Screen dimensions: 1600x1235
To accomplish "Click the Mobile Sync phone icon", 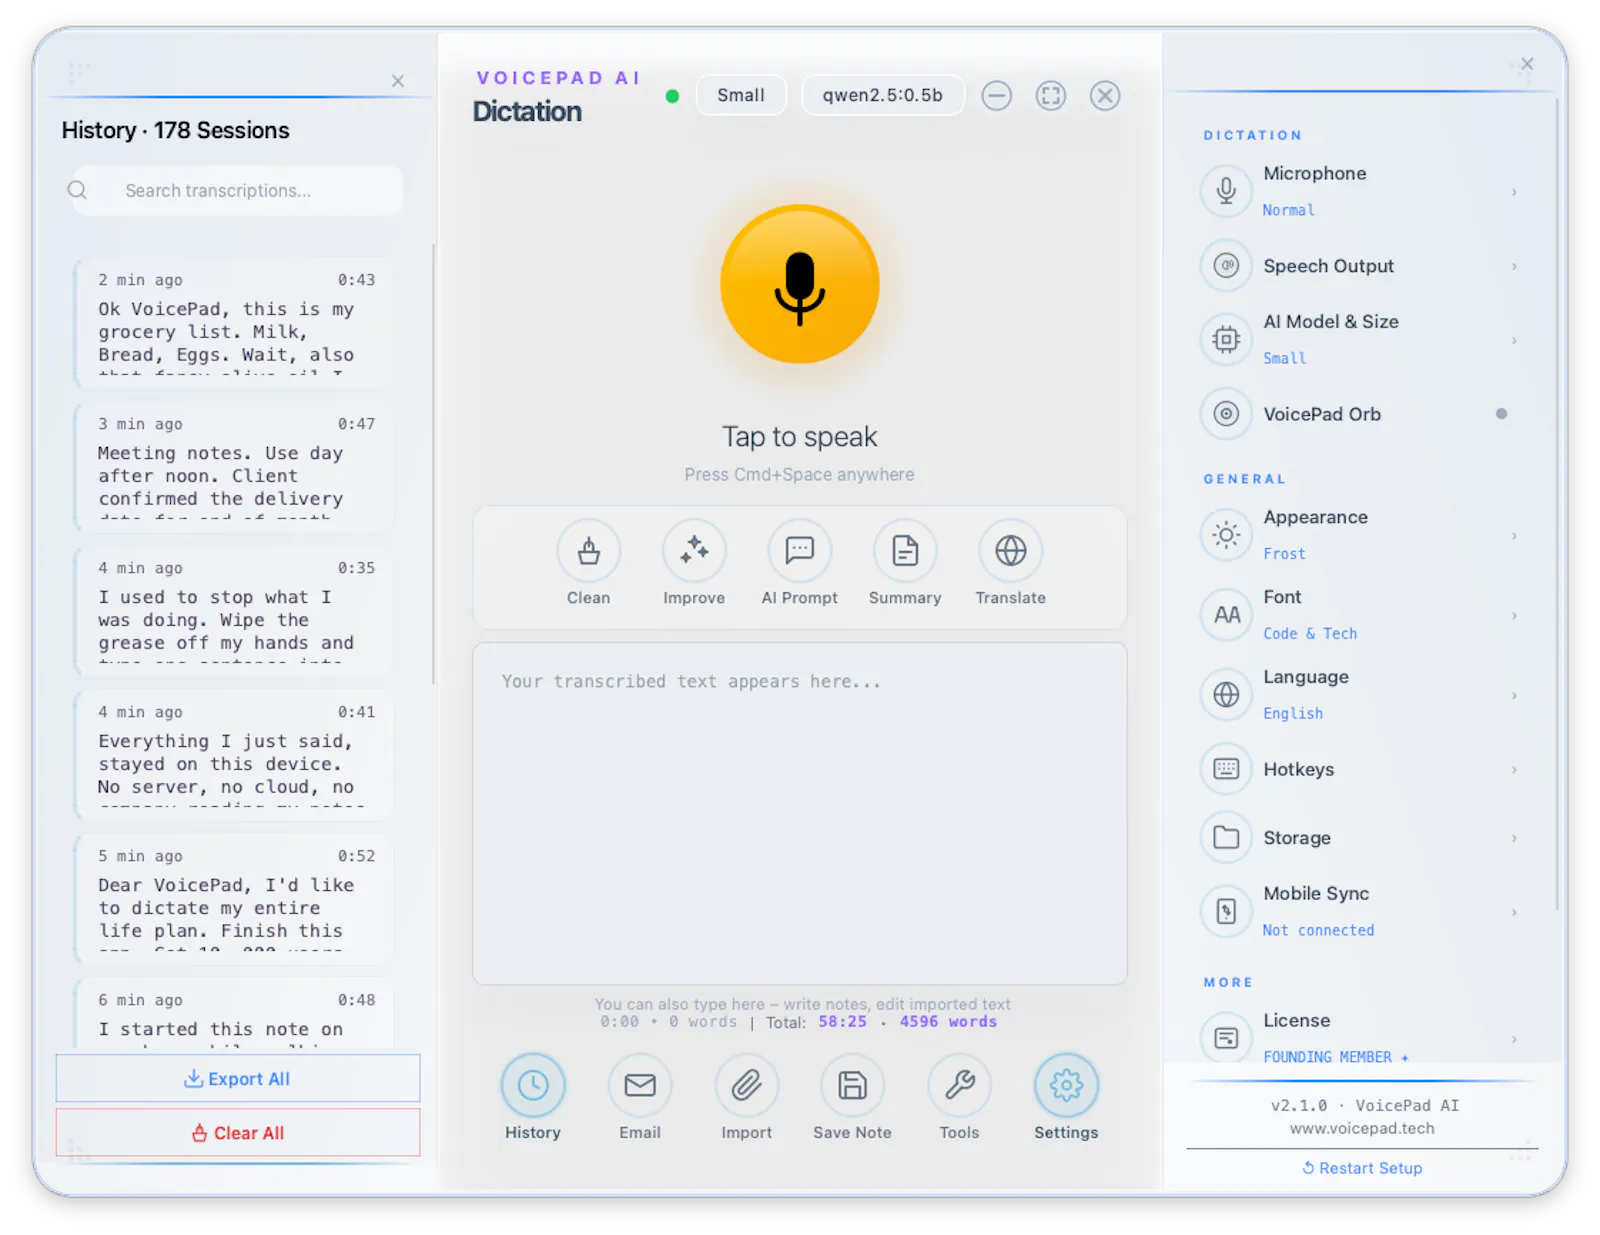I will 1226,911.
